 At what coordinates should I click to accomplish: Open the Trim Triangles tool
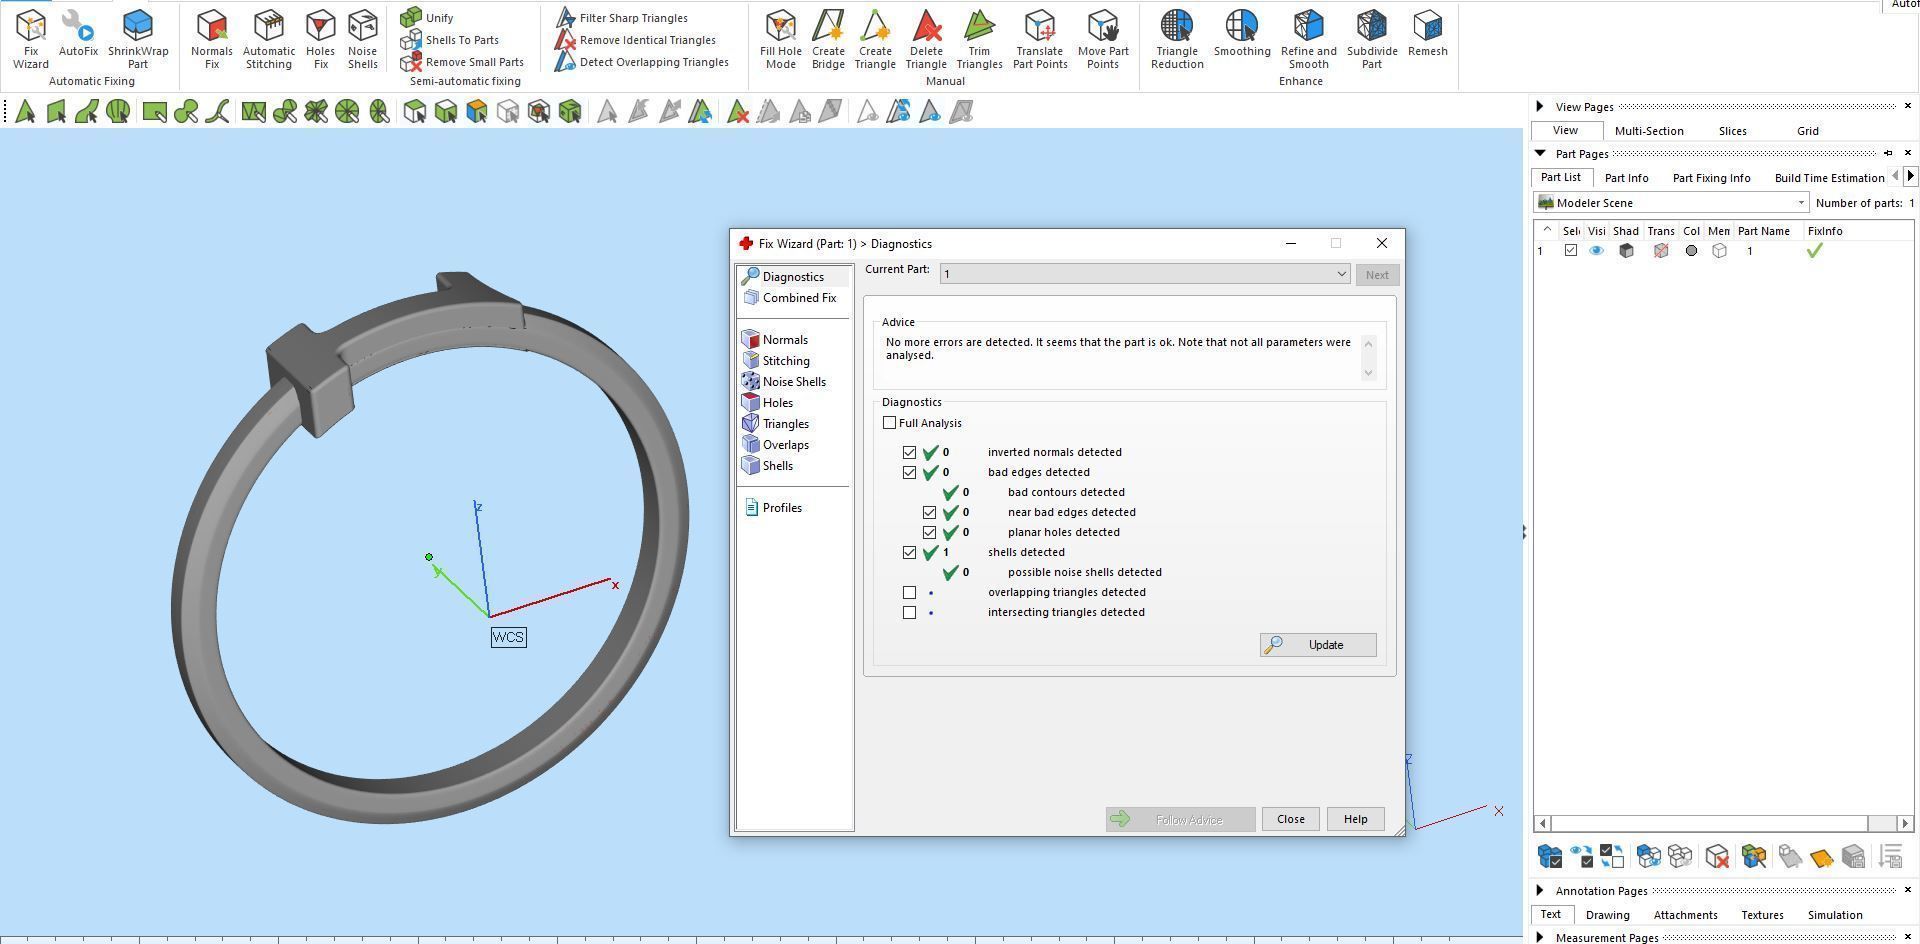[x=979, y=40]
